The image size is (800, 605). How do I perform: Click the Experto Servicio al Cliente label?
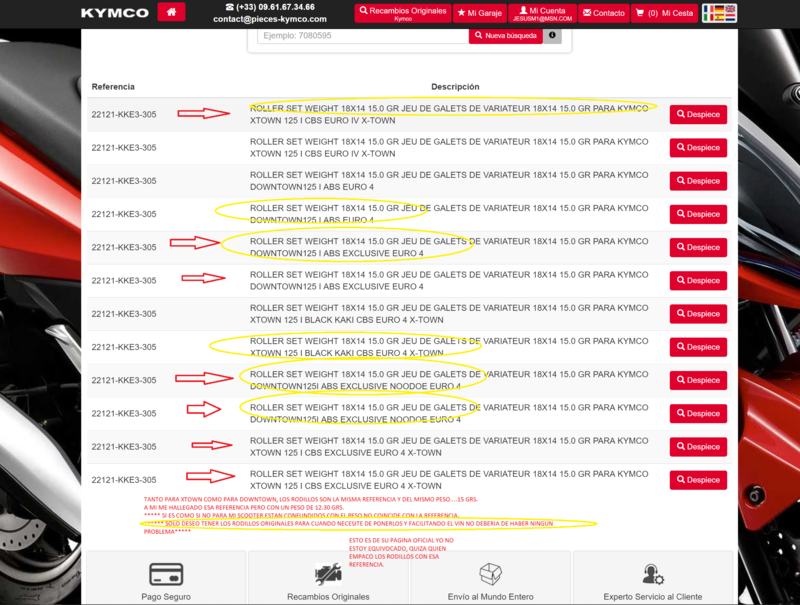click(x=653, y=597)
